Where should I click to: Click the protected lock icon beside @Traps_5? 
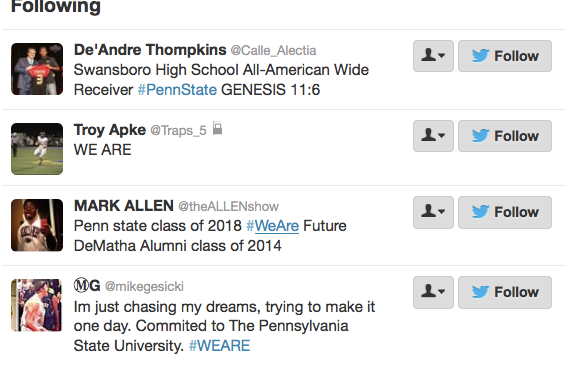click(x=217, y=128)
